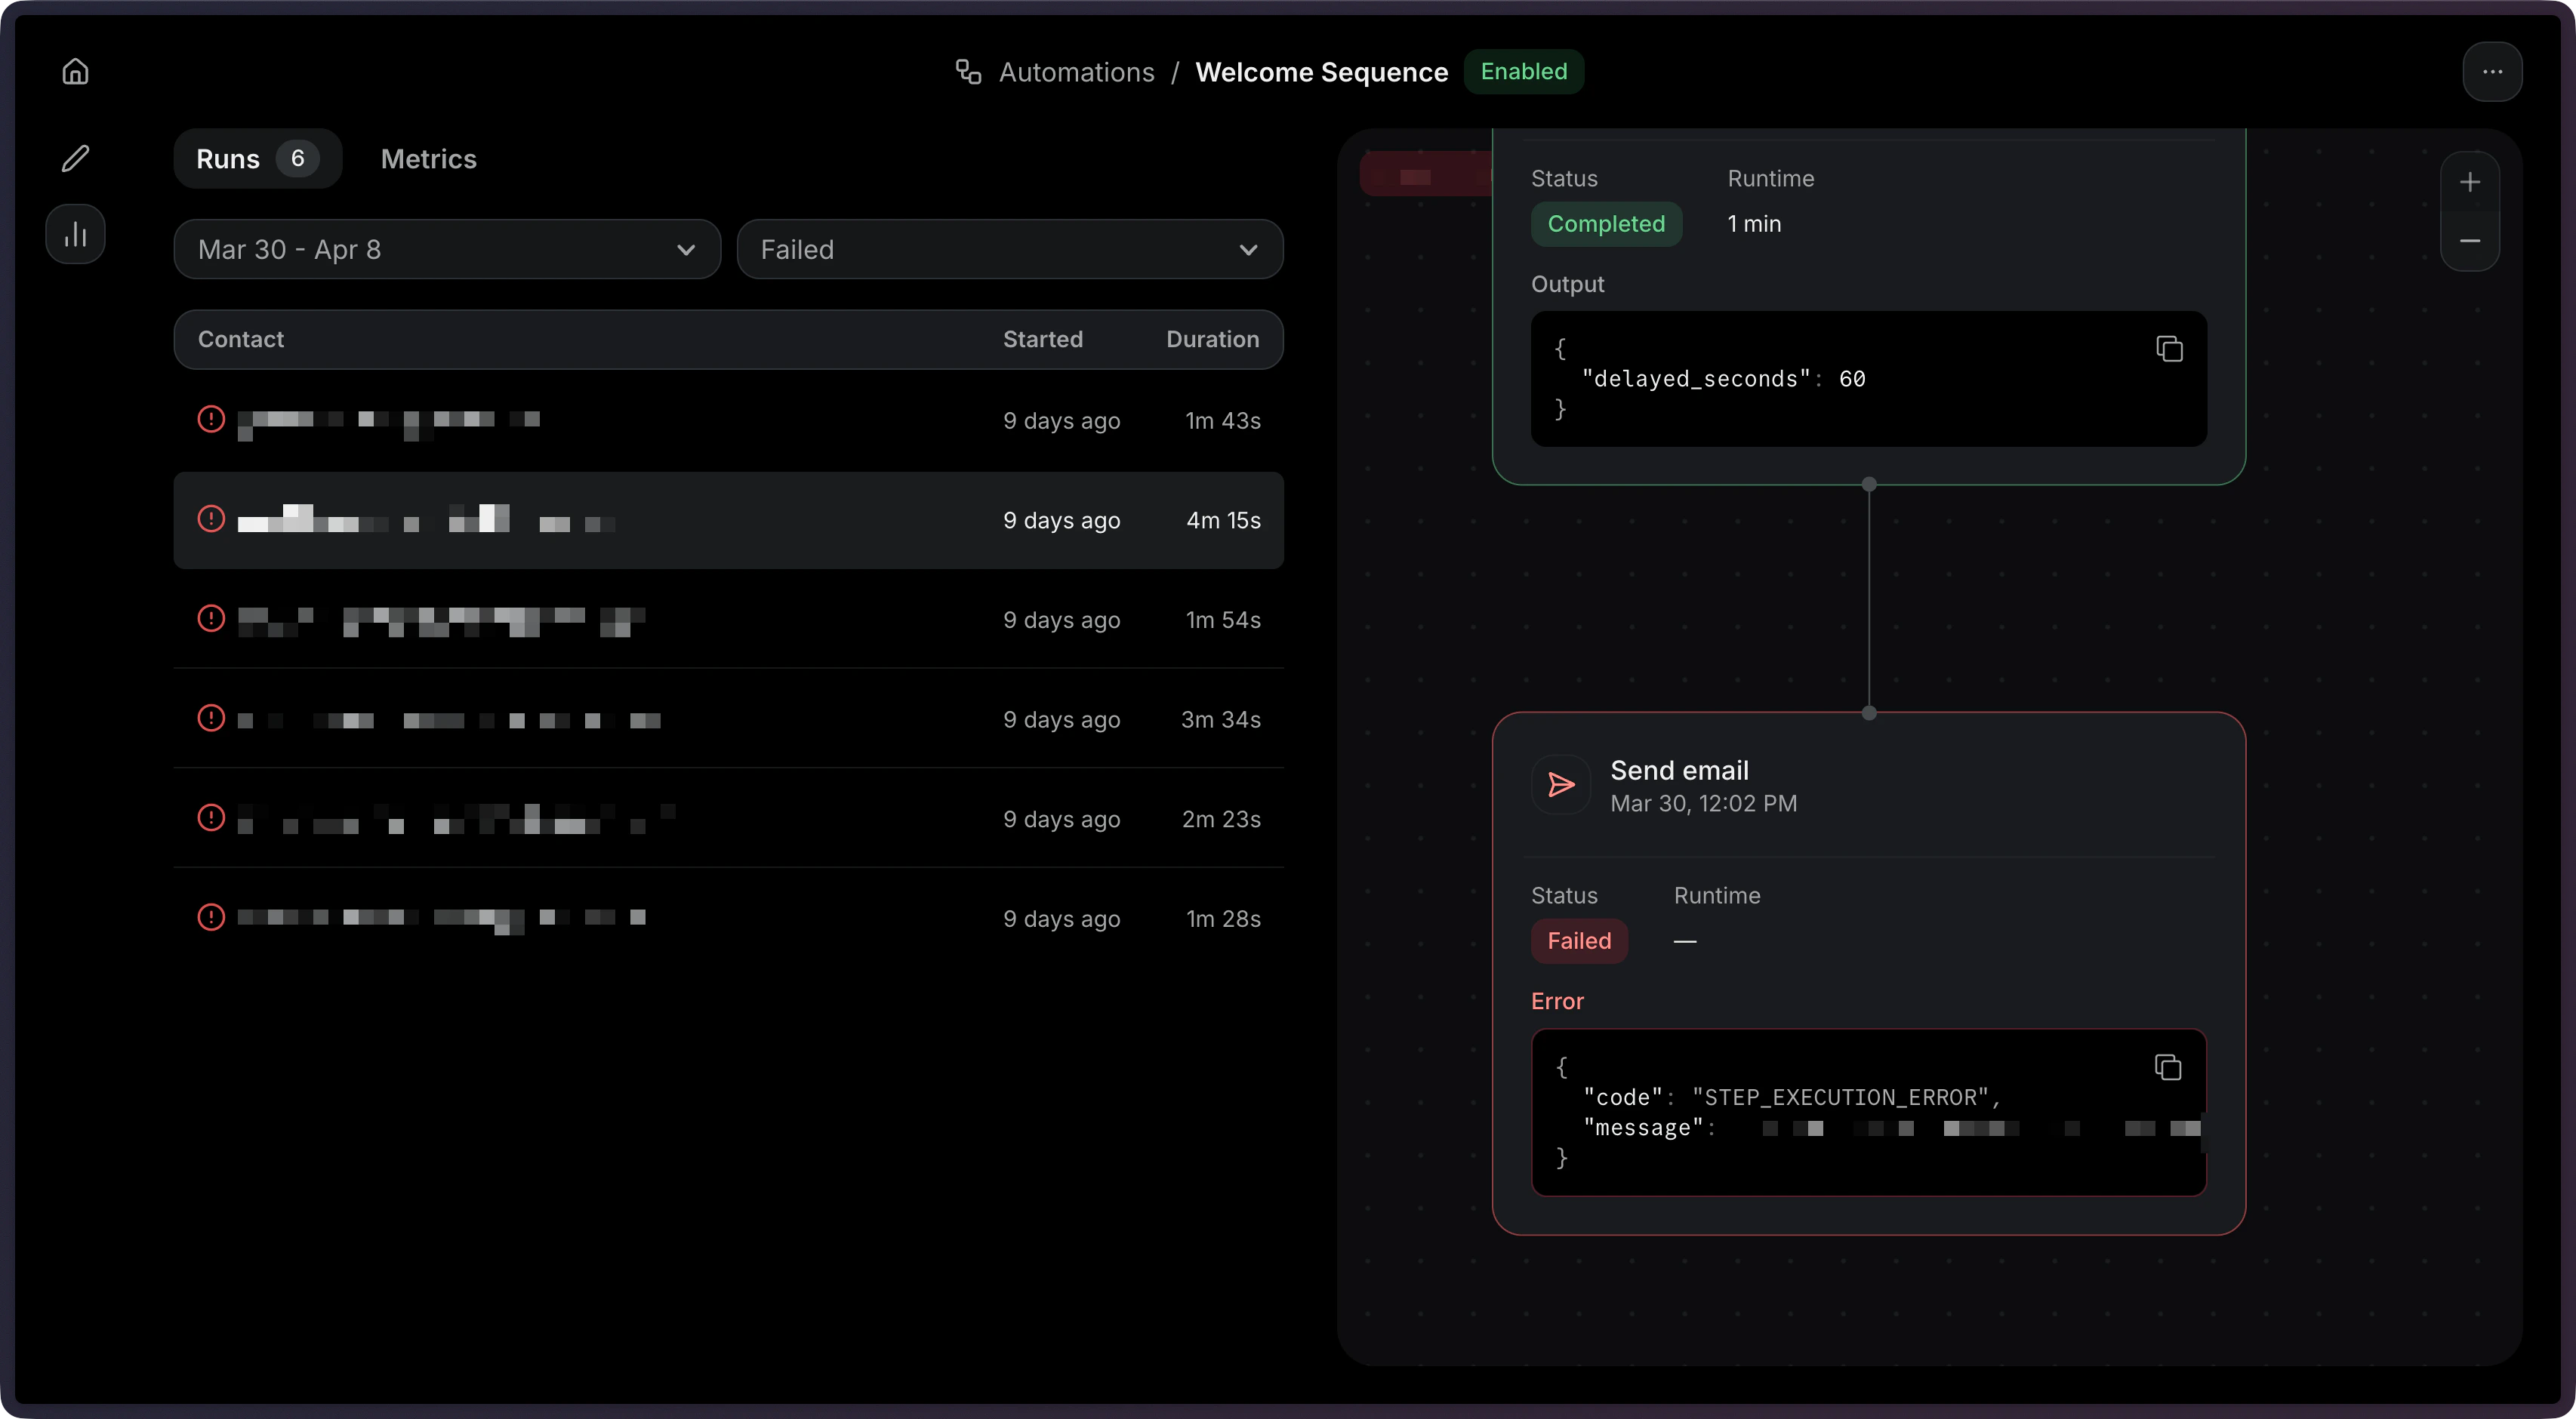Click the home icon in the top left
2576x1419 pixels.
(75, 71)
